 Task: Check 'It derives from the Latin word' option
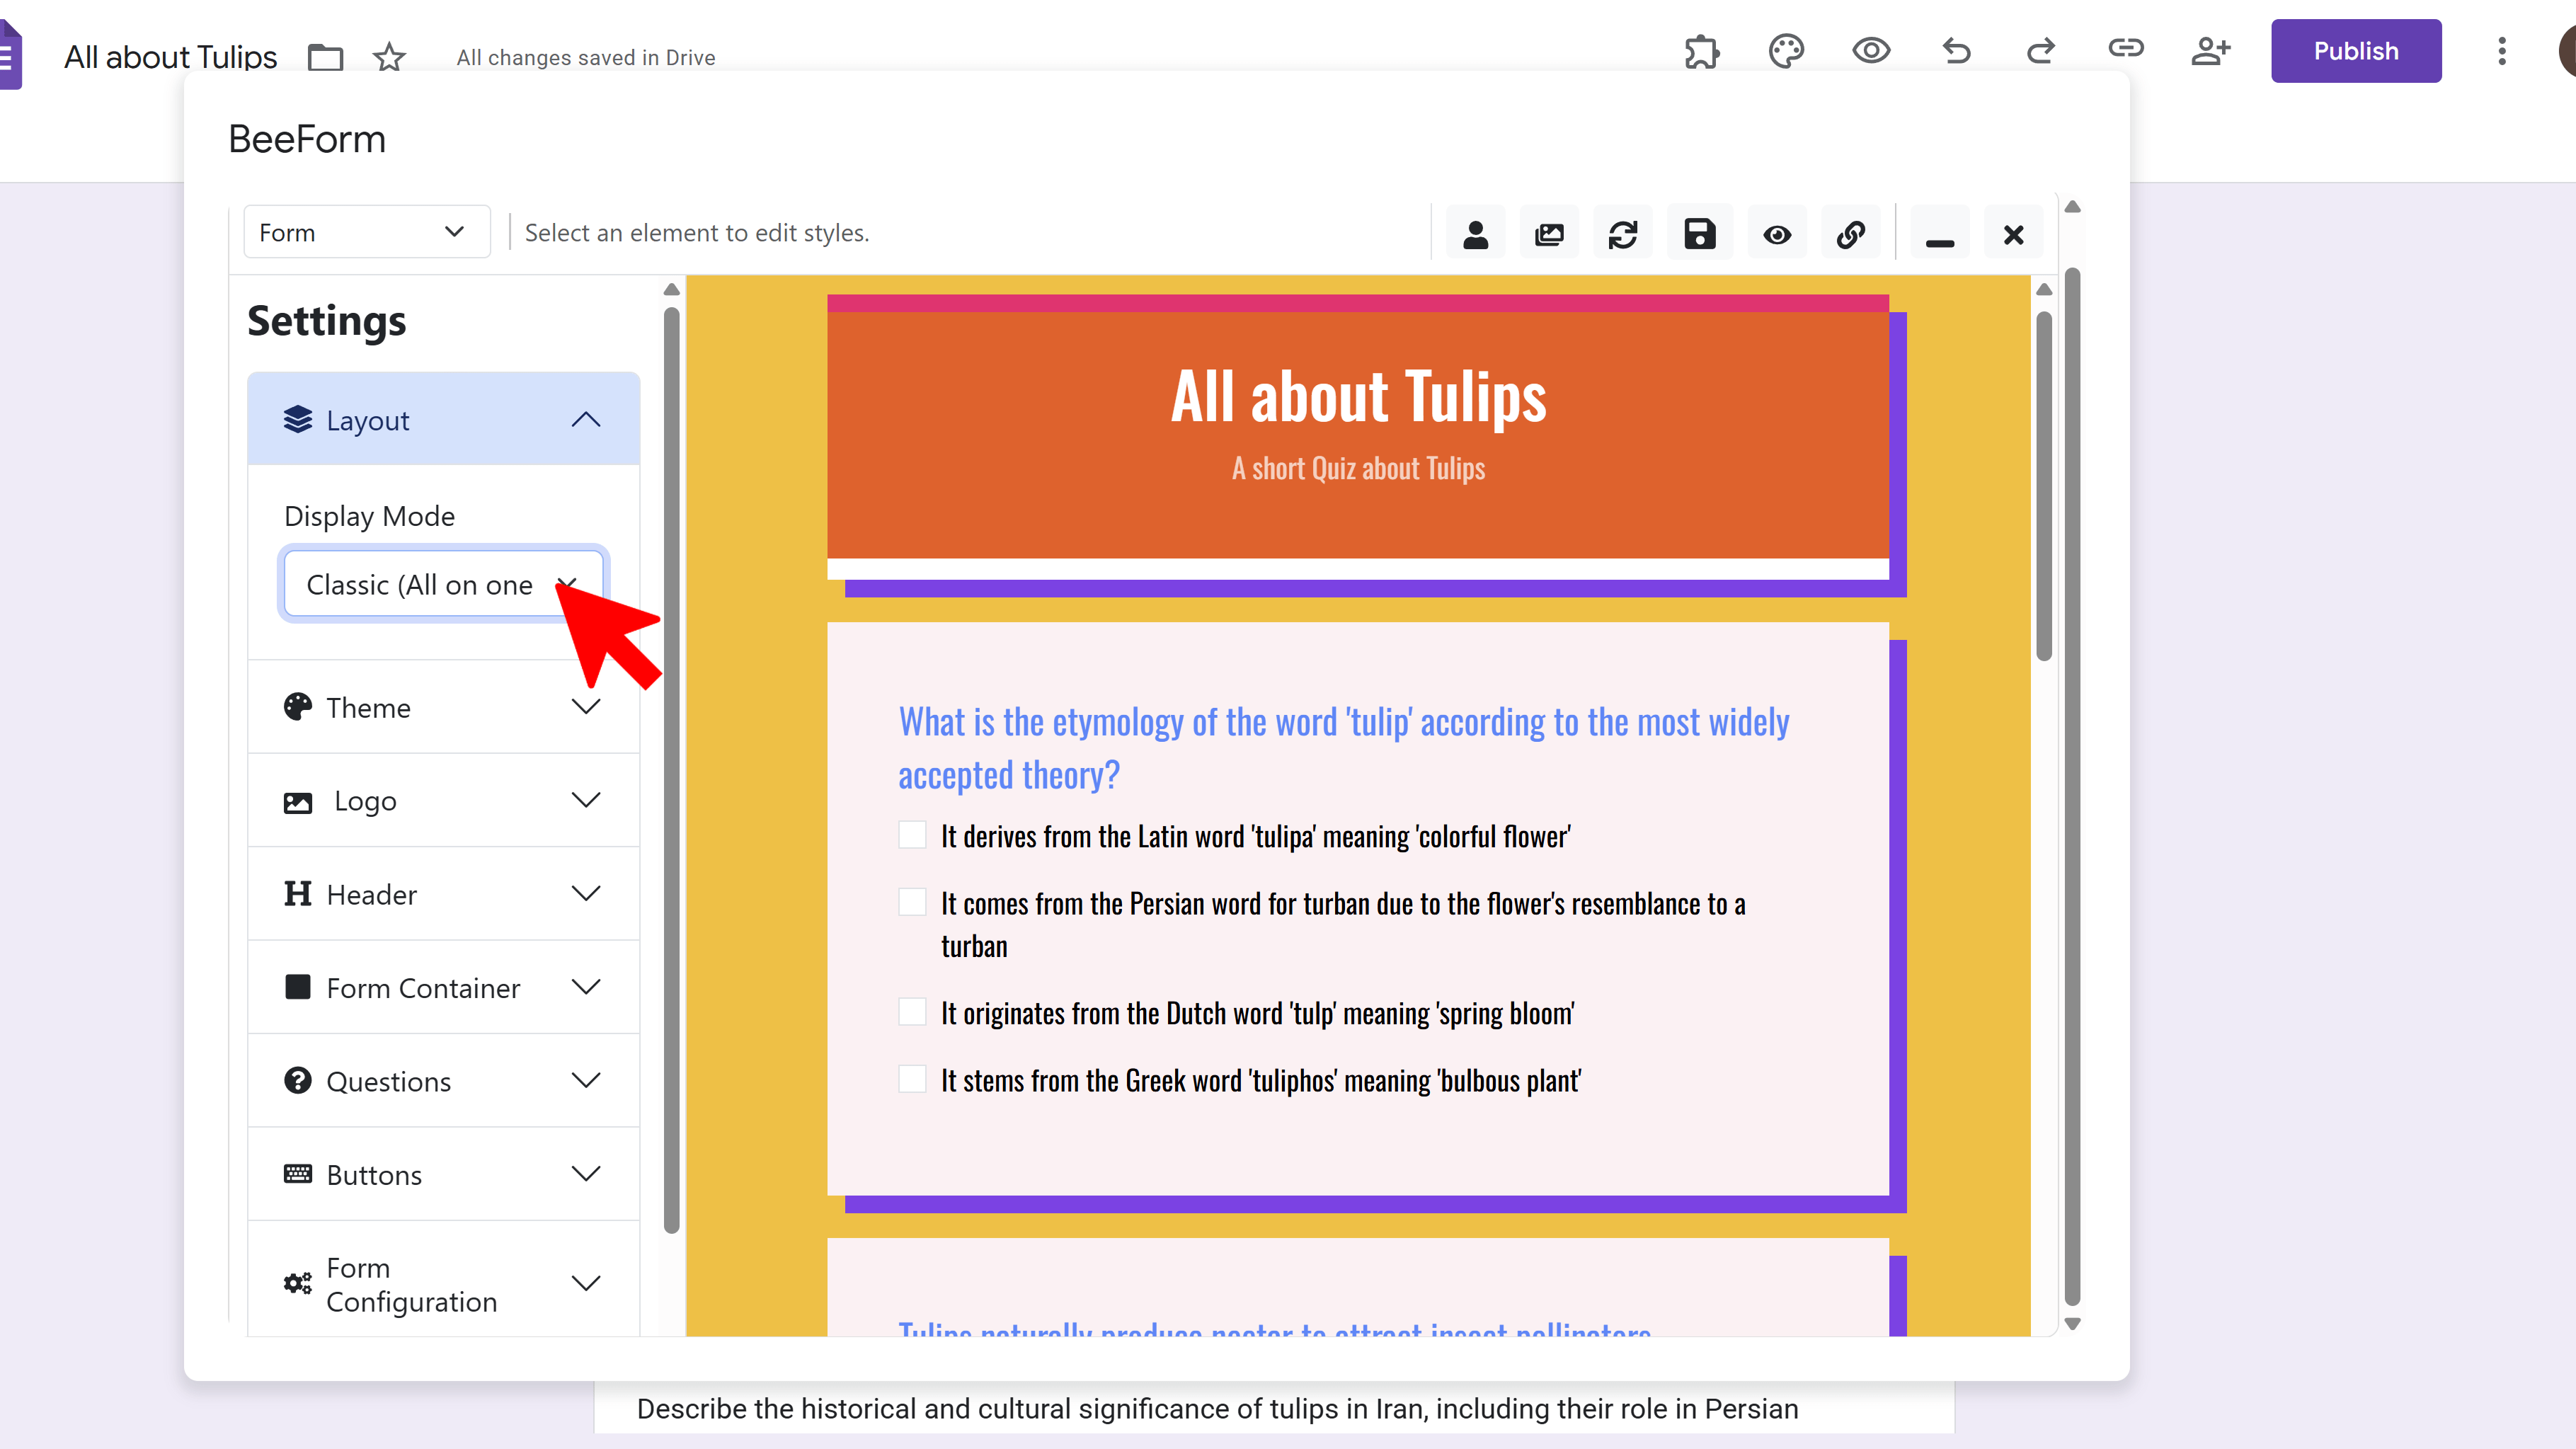point(912,835)
